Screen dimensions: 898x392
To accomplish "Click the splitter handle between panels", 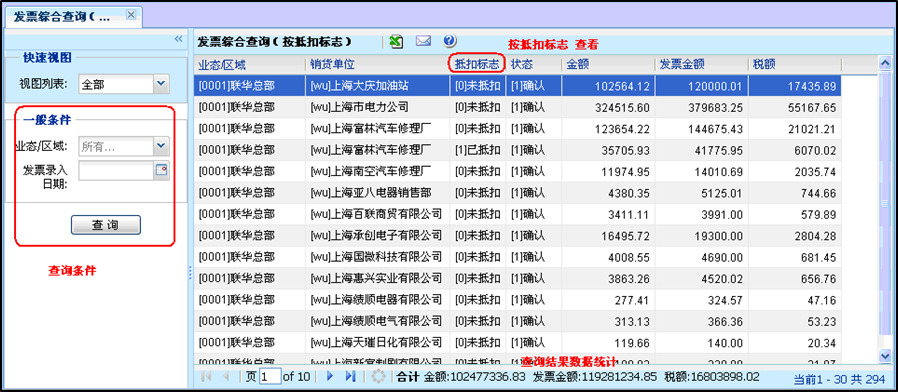I will (190, 273).
